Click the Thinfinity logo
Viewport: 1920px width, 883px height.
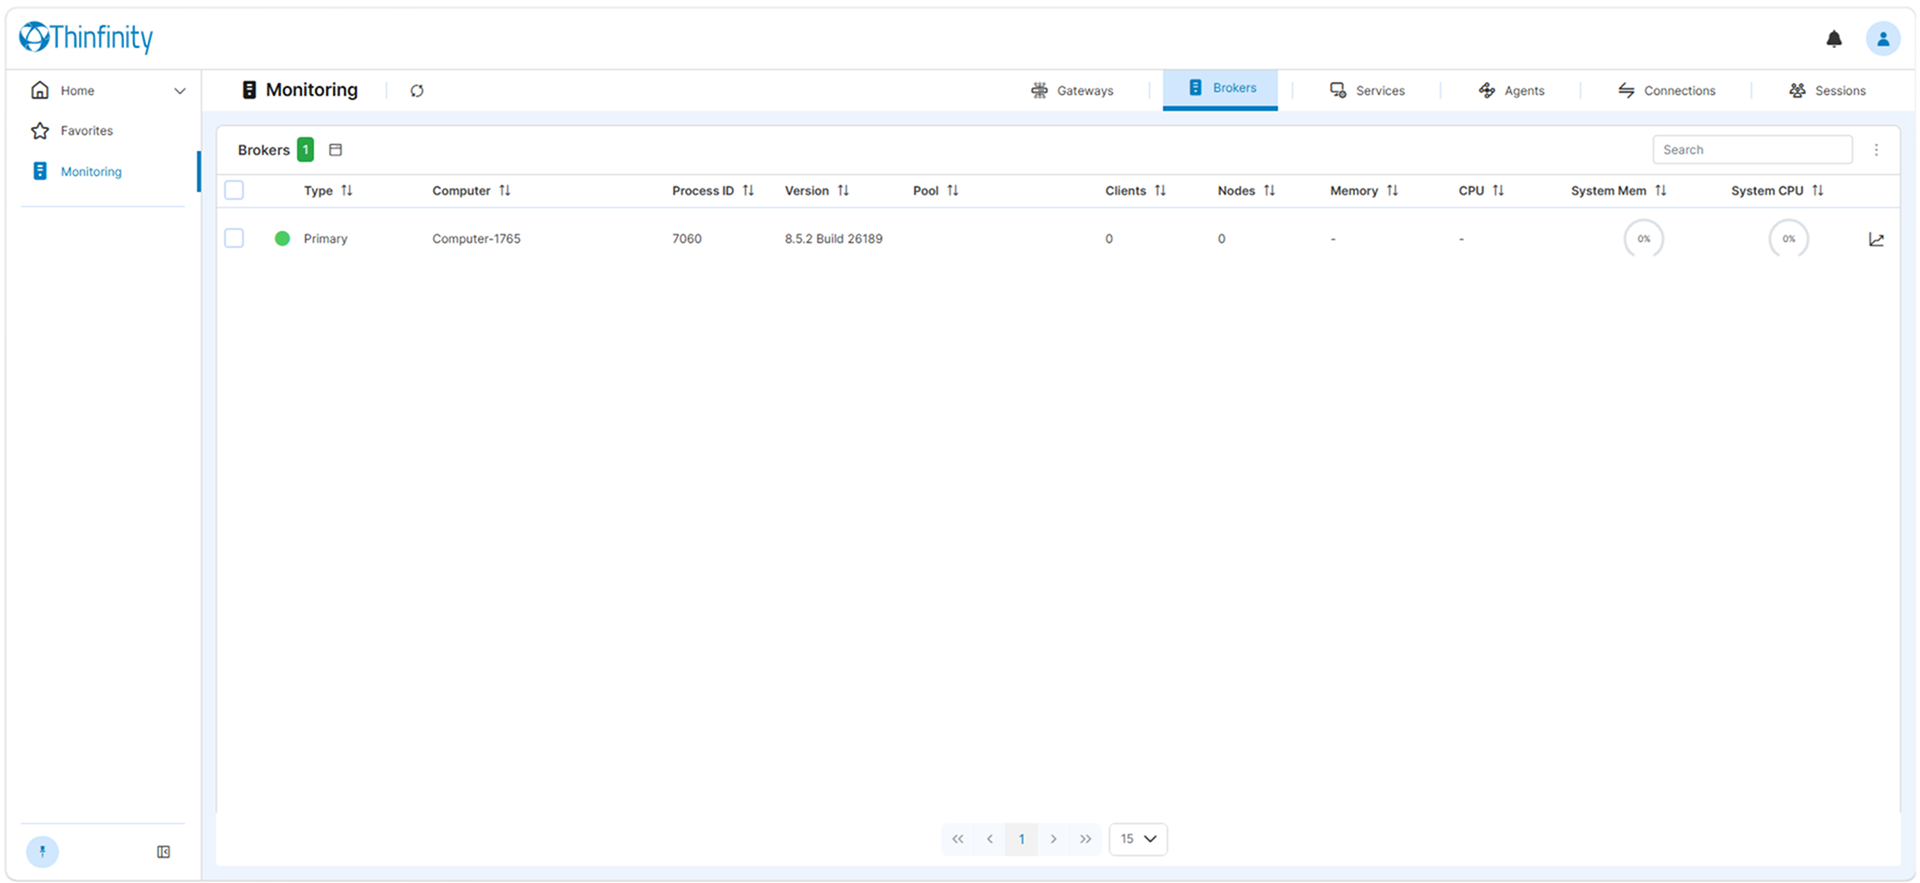[86, 38]
